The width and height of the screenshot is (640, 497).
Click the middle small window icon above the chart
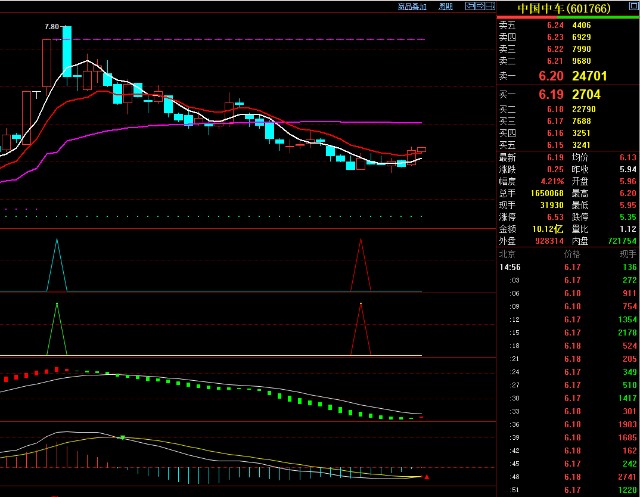click(481, 7)
